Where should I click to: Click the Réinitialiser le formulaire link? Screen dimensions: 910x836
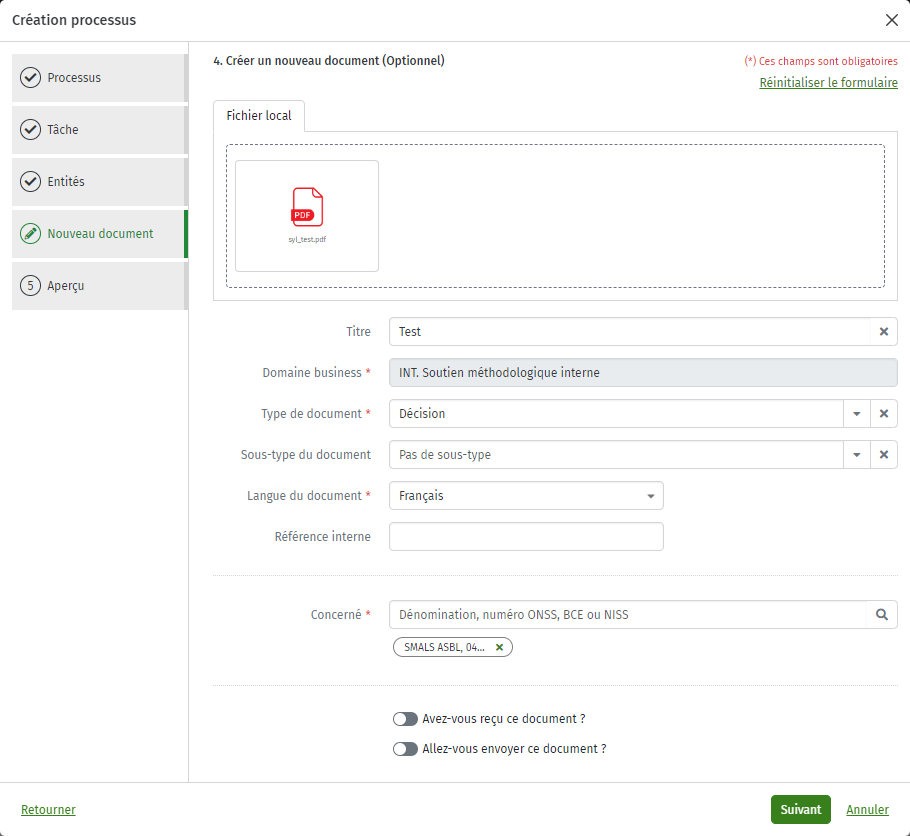coord(828,82)
